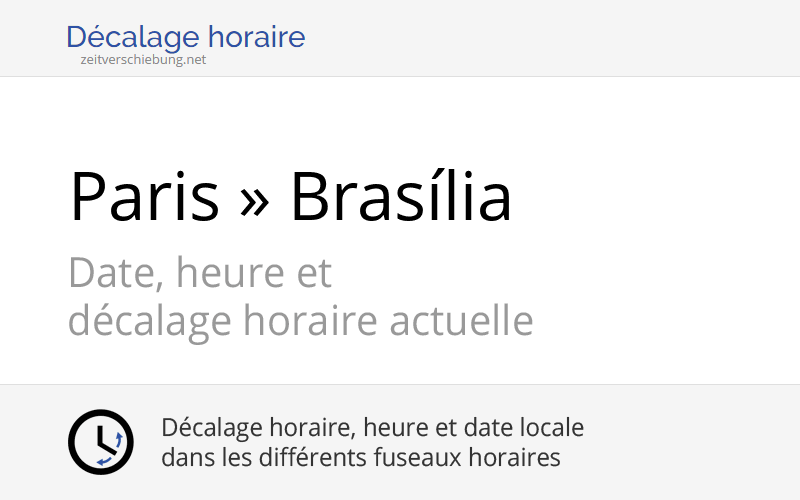Image resolution: width=800 pixels, height=500 pixels.
Task: Click the word 'et' ending the first subtitle line
Action: coord(314,272)
